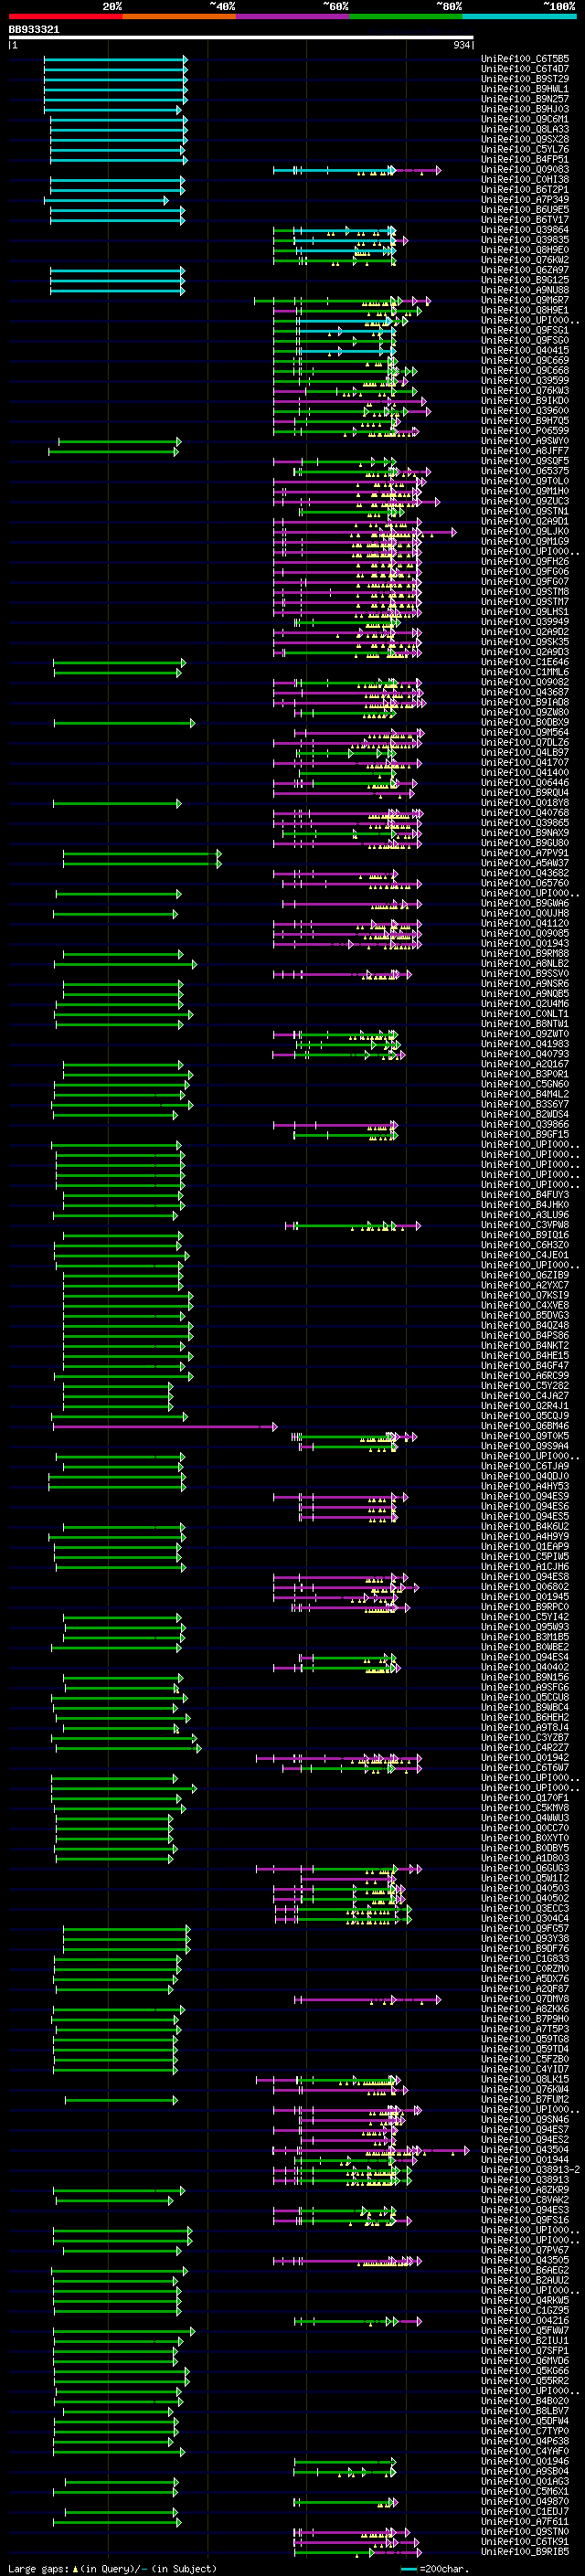Viewport: 585px width, 2576px height.
Task: Select hit UniRef100_B6TV17
Action: (525, 220)
